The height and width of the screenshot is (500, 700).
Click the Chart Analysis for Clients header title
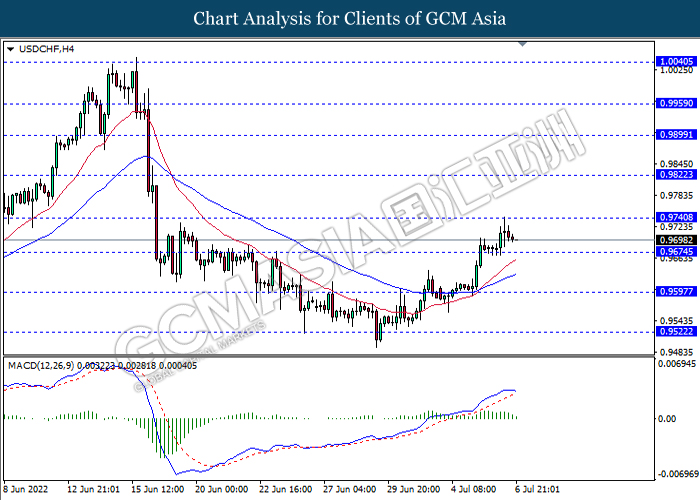pos(350,19)
